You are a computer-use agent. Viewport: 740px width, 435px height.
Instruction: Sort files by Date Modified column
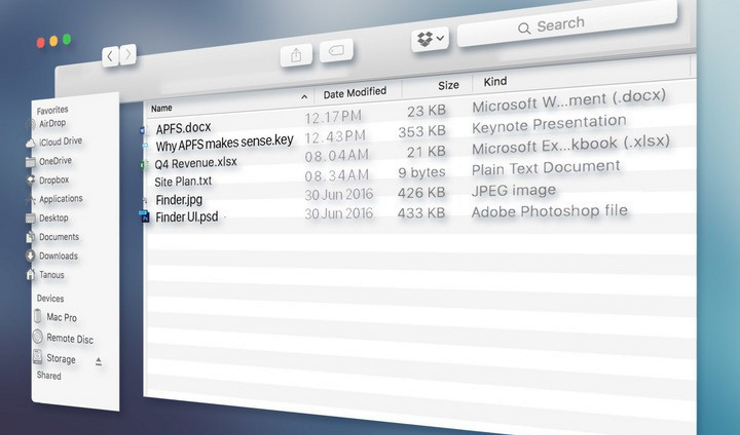(x=354, y=93)
